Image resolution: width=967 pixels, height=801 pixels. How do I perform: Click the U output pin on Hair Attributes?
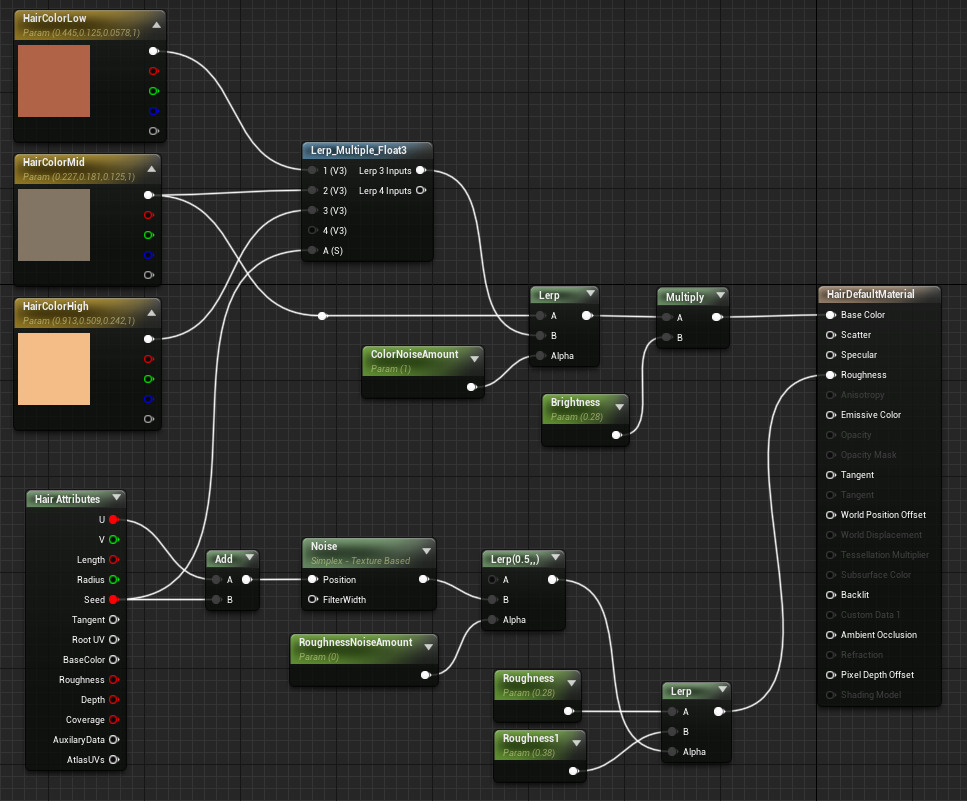(x=114, y=519)
